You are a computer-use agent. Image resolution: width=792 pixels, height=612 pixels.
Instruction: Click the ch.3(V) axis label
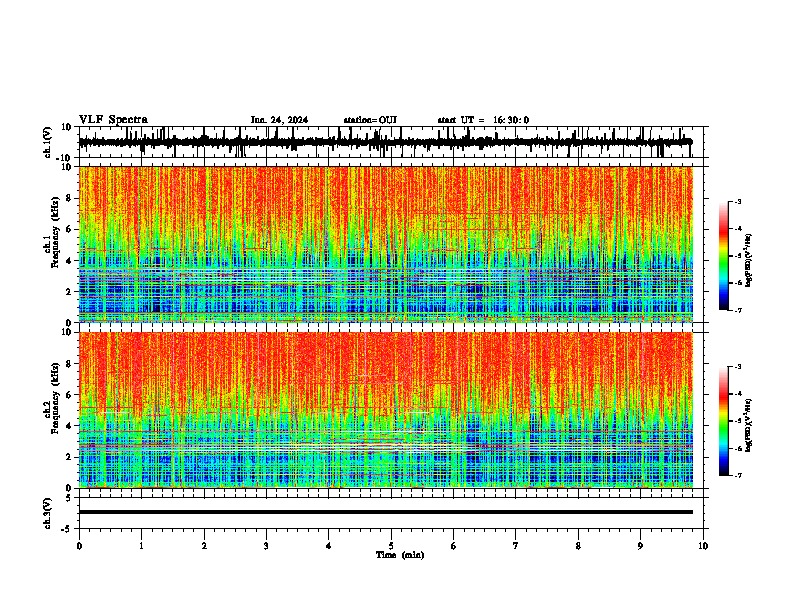[x=48, y=513]
